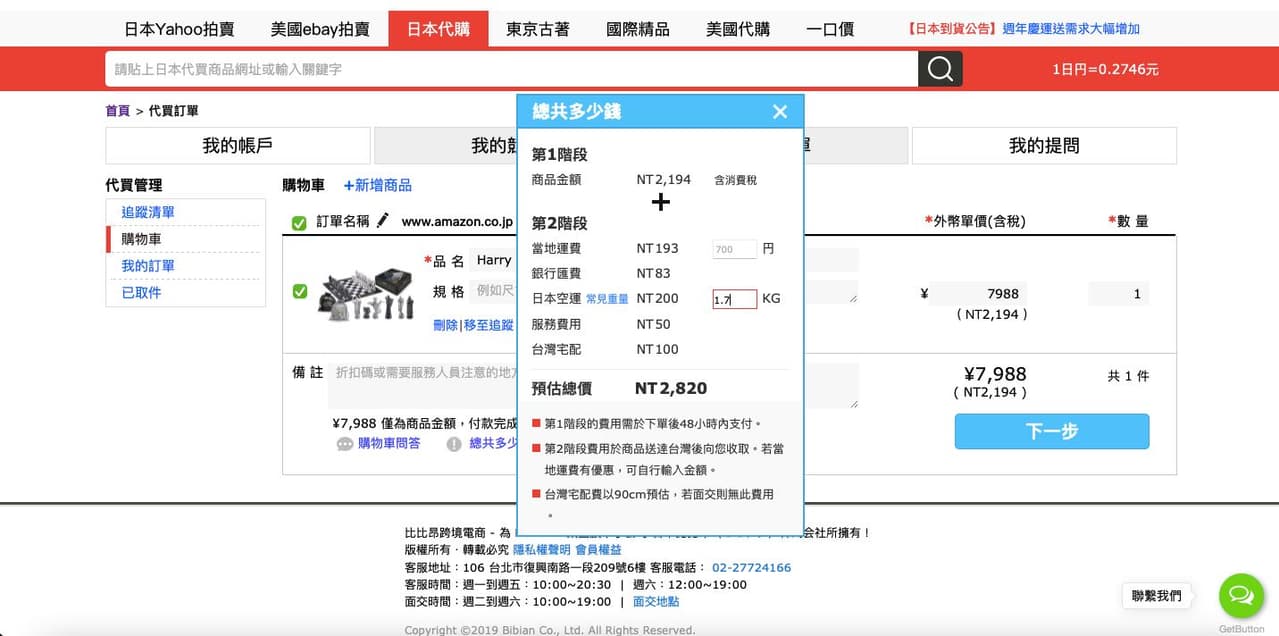Open the 美國代購 tab
The height and width of the screenshot is (636, 1279).
tap(737, 29)
